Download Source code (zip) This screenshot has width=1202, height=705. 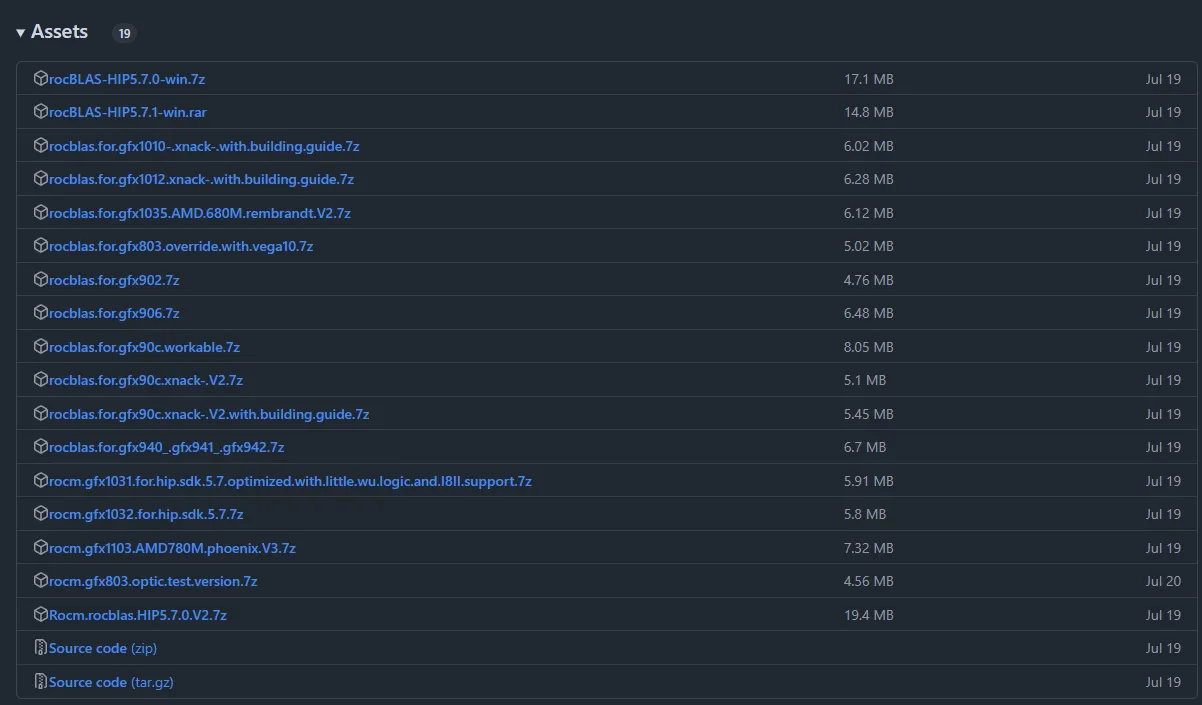103,648
